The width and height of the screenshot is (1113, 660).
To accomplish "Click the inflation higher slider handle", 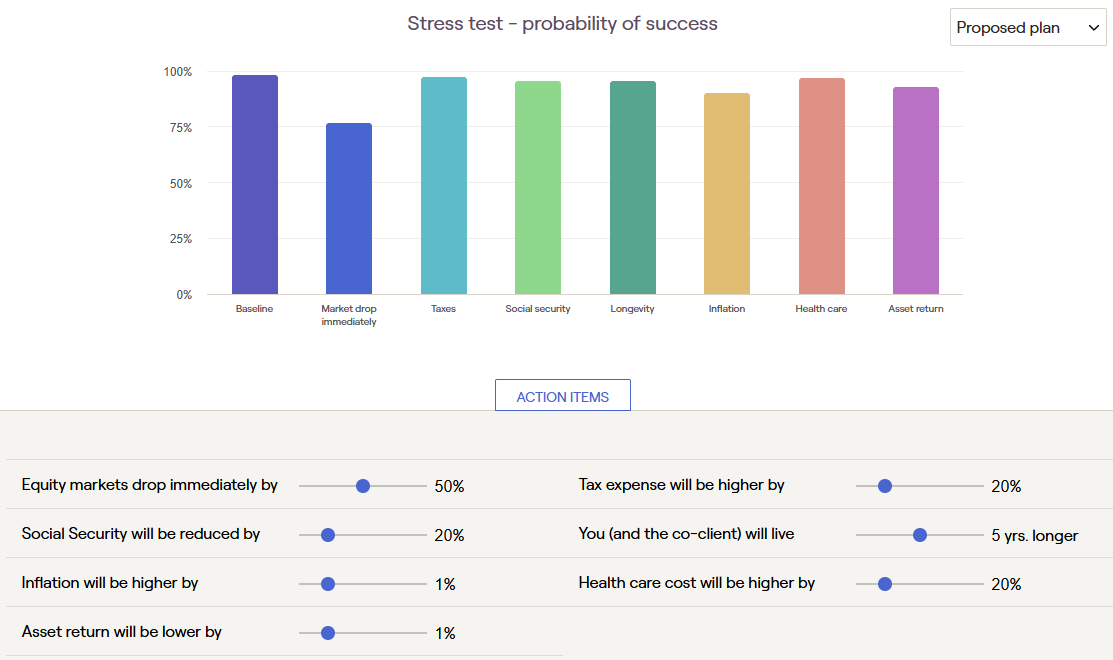I will click(327, 584).
